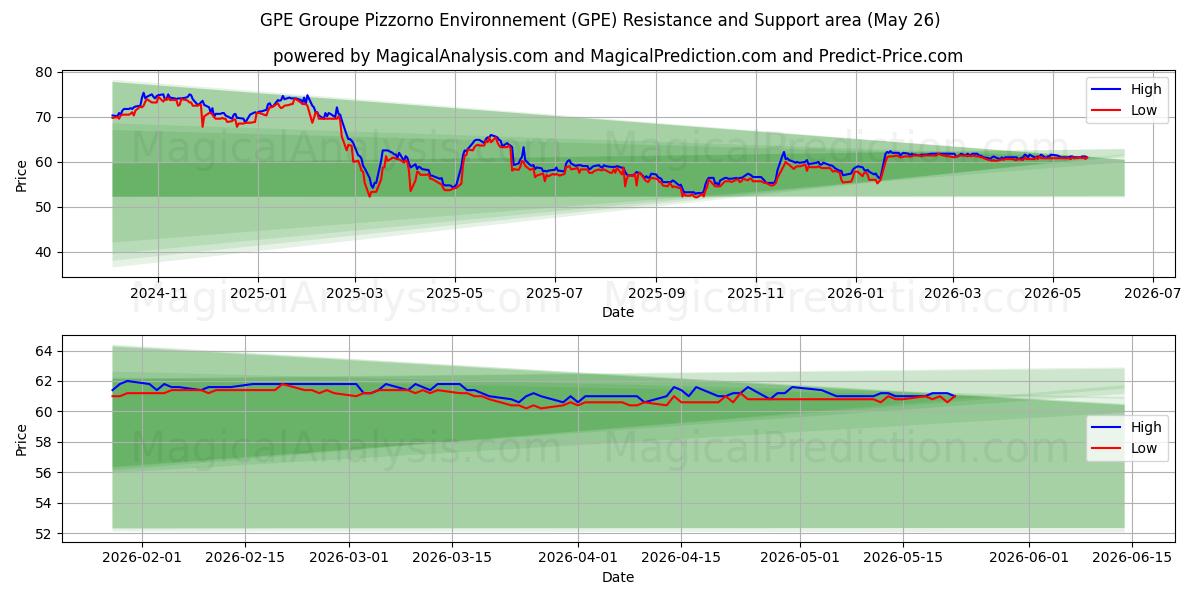Screen dimensions: 1200x600
Task: Click the '2026-02-15' tick label on bottom chart
Action: pyautogui.click(x=244, y=558)
